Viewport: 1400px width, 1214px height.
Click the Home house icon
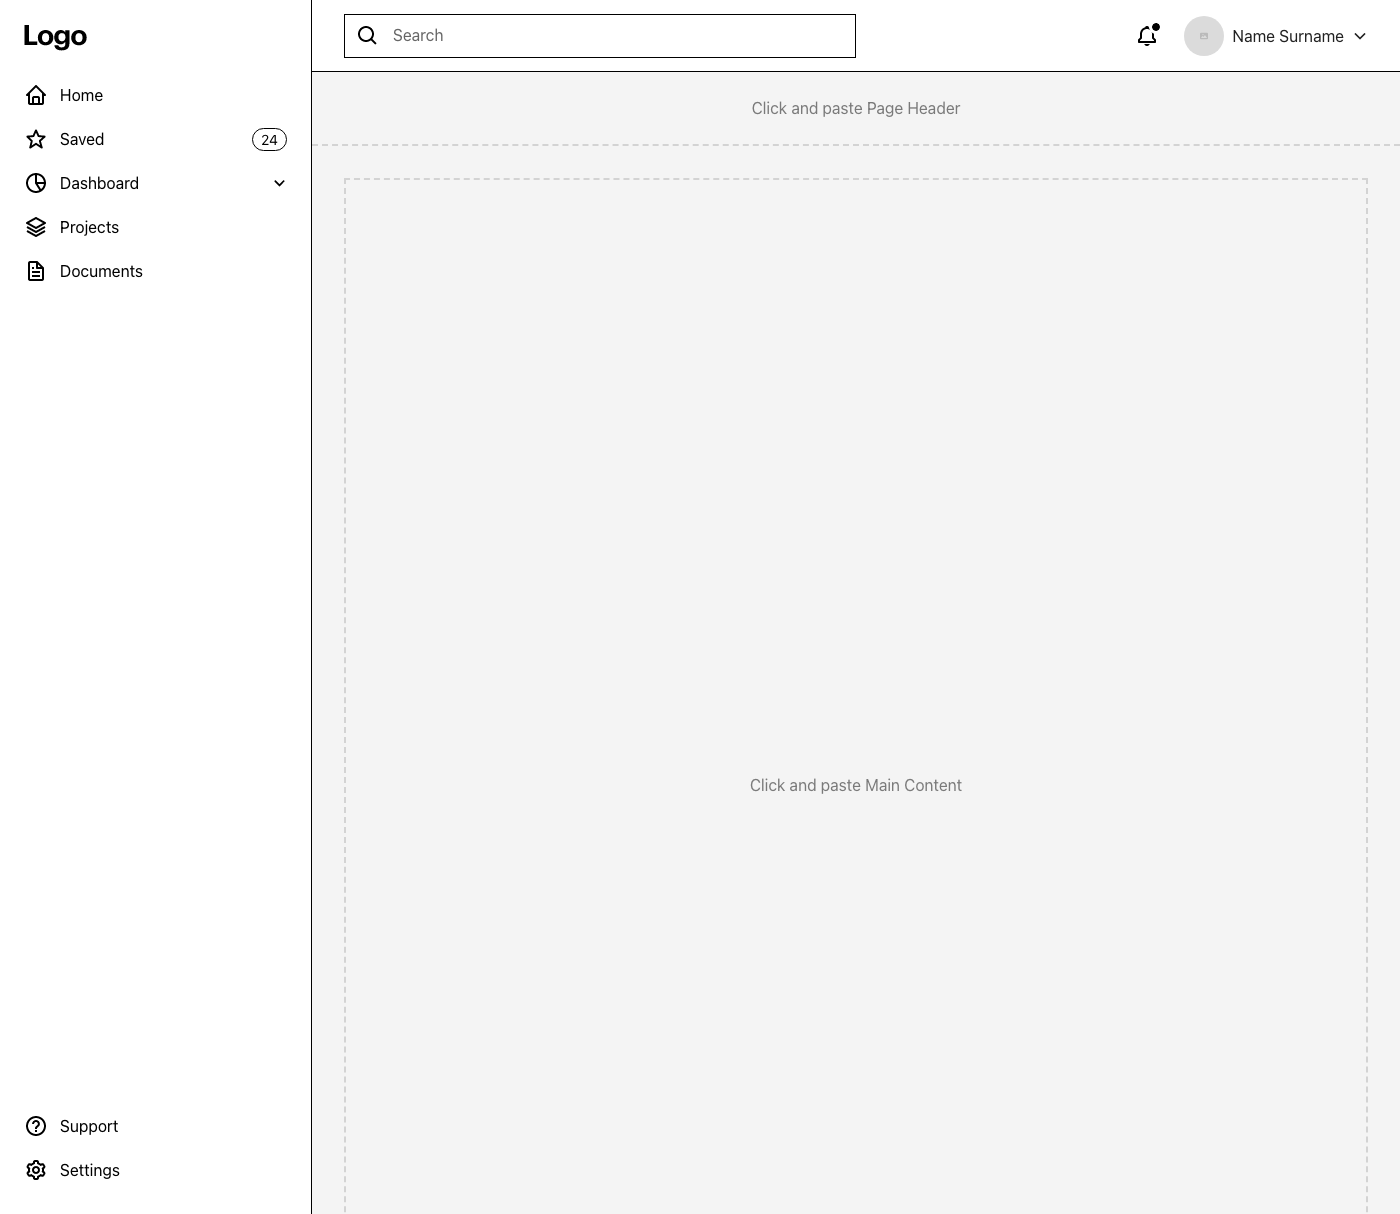click(36, 95)
